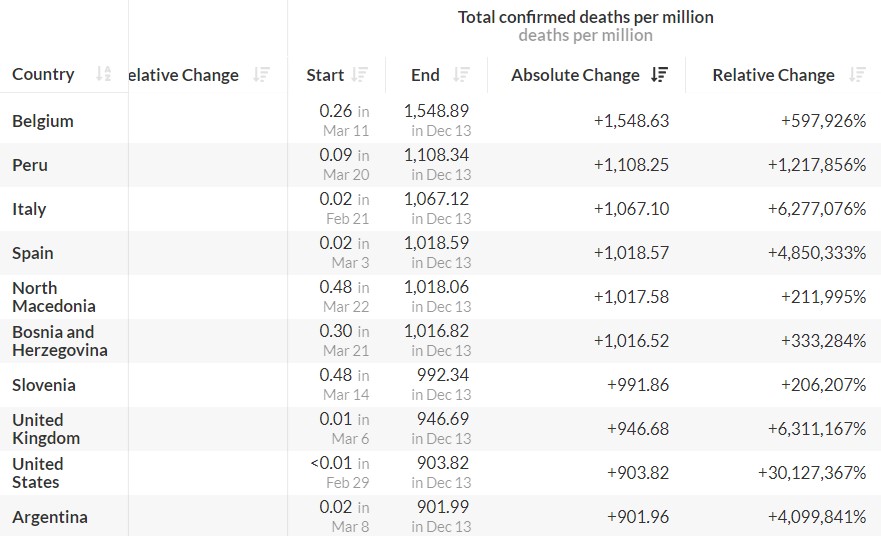Viewport: 881px width, 536px height.
Task: Click the sort icon next to End
Action: point(461,75)
